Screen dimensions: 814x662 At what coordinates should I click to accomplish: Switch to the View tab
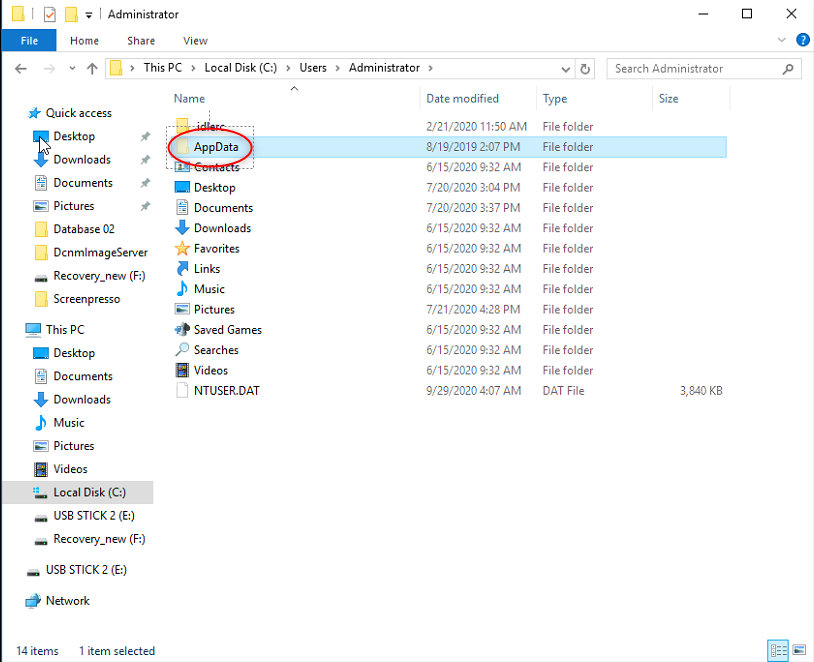click(195, 41)
